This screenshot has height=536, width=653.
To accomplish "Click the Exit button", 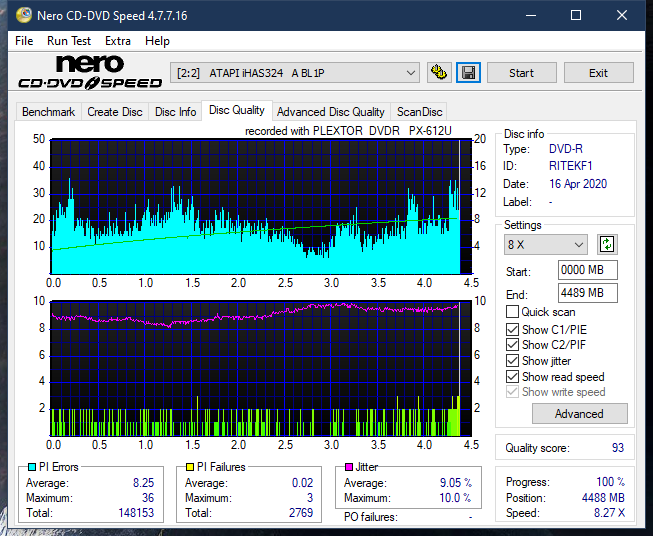I will tap(598, 73).
